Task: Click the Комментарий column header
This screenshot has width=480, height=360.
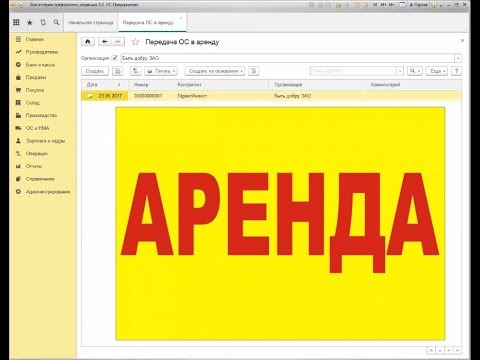Action: click(414, 85)
